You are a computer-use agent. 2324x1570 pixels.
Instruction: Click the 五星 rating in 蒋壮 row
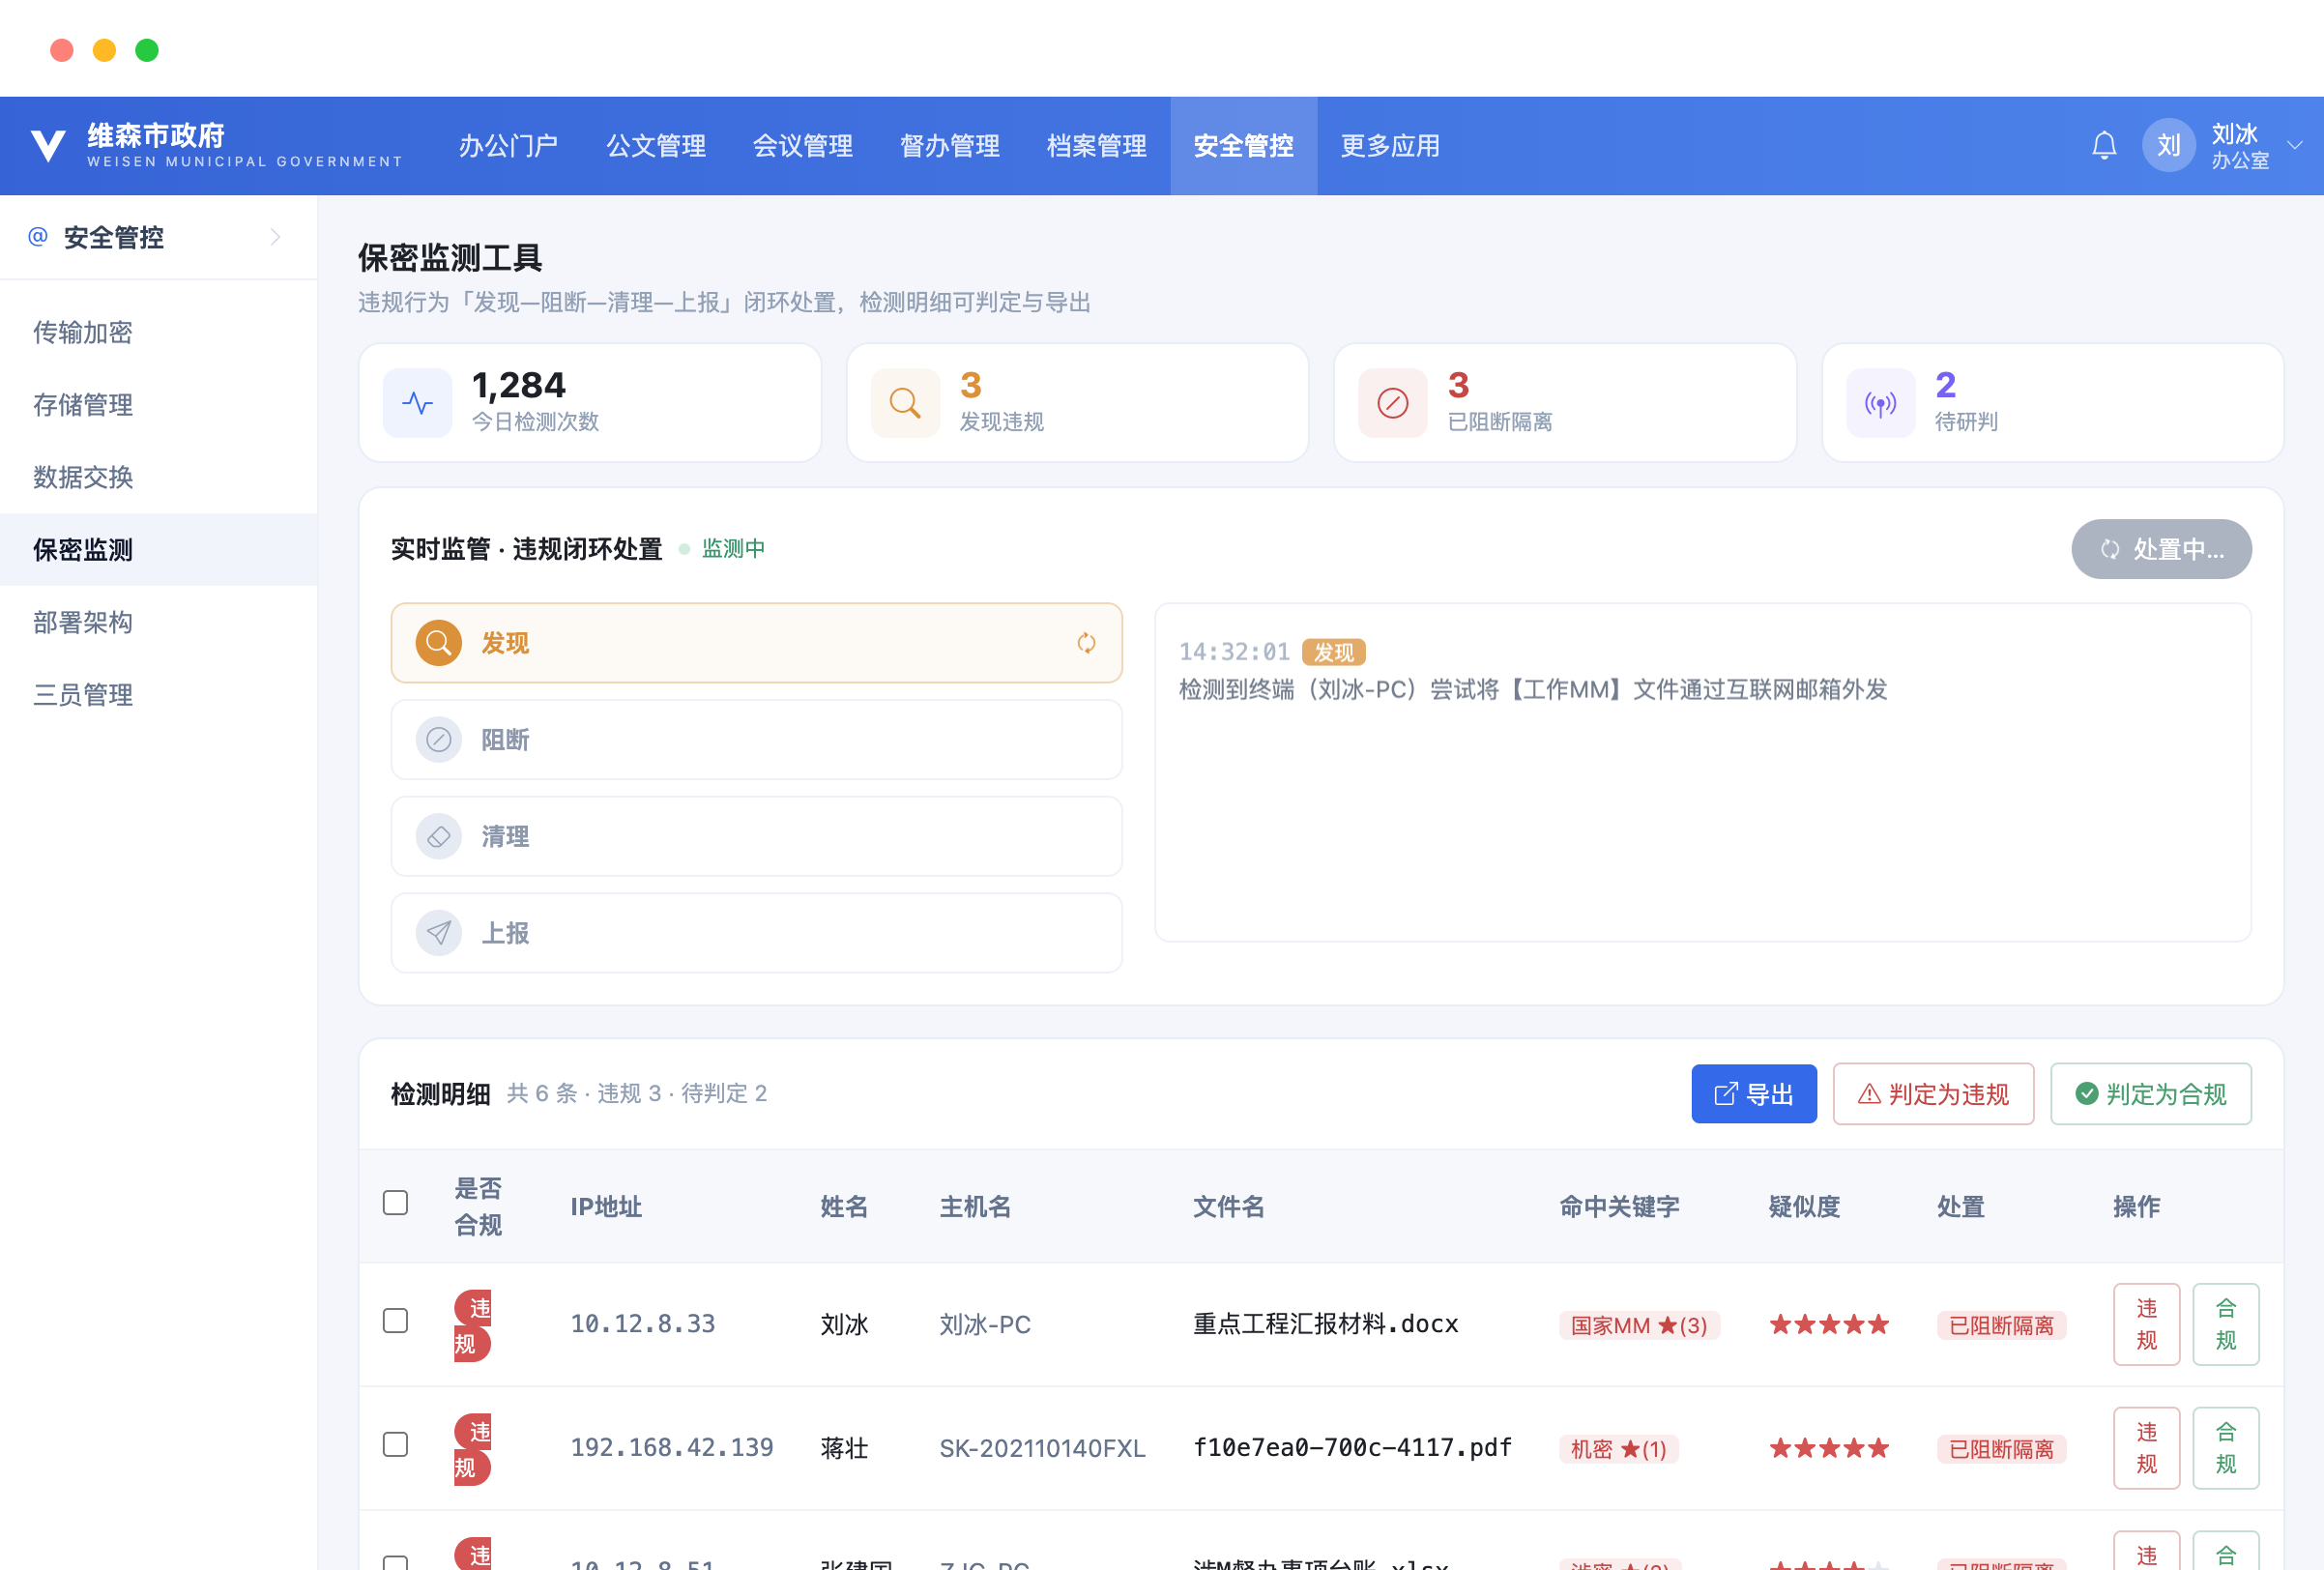point(1829,1448)
